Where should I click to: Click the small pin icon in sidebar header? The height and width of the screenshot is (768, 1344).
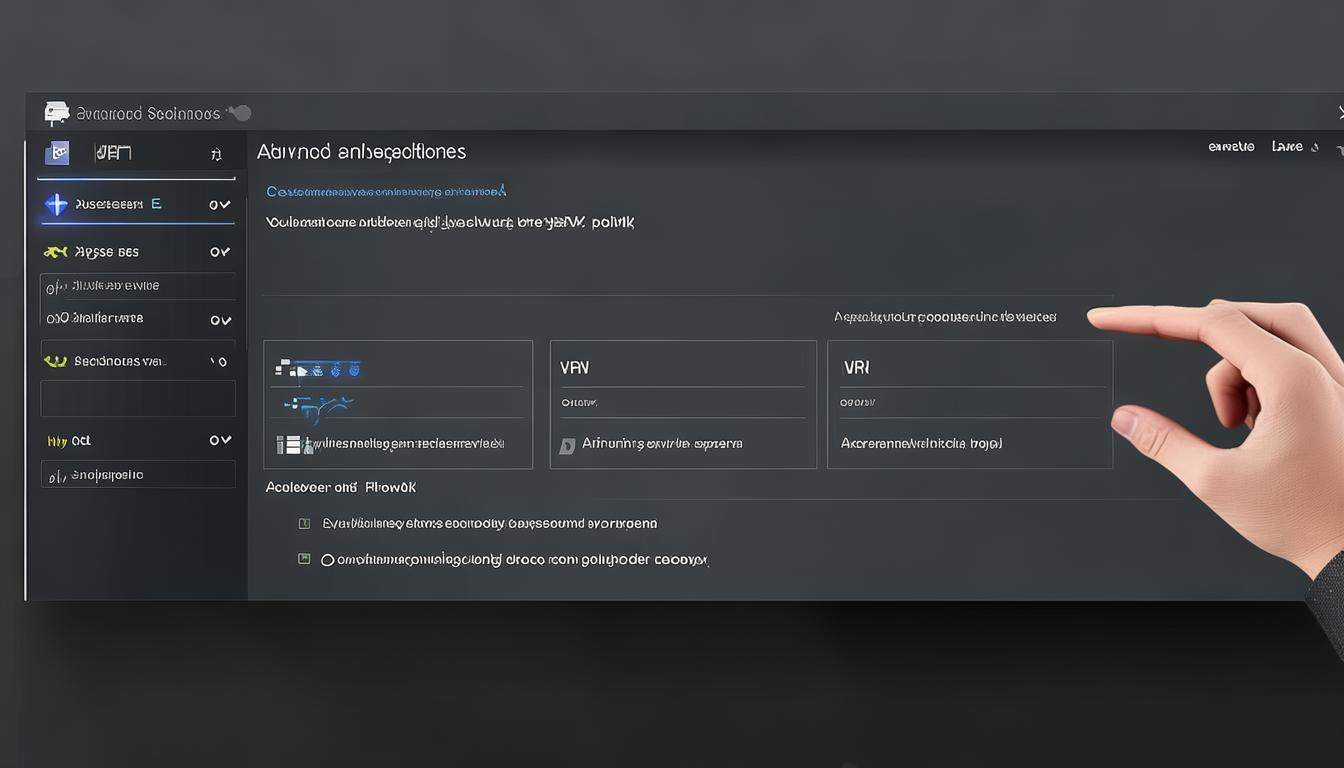[x=216, y=154]
